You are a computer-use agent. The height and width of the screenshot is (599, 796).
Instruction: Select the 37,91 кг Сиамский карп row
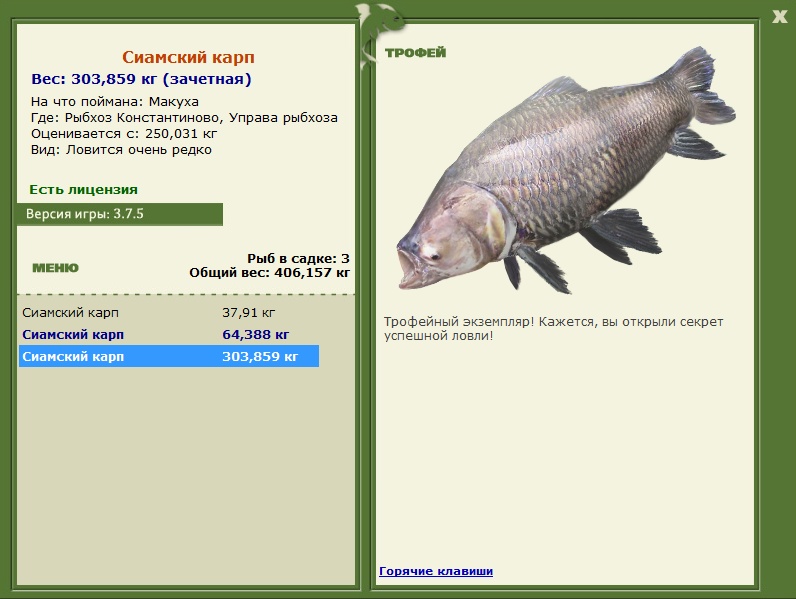[x=169, y=313]
